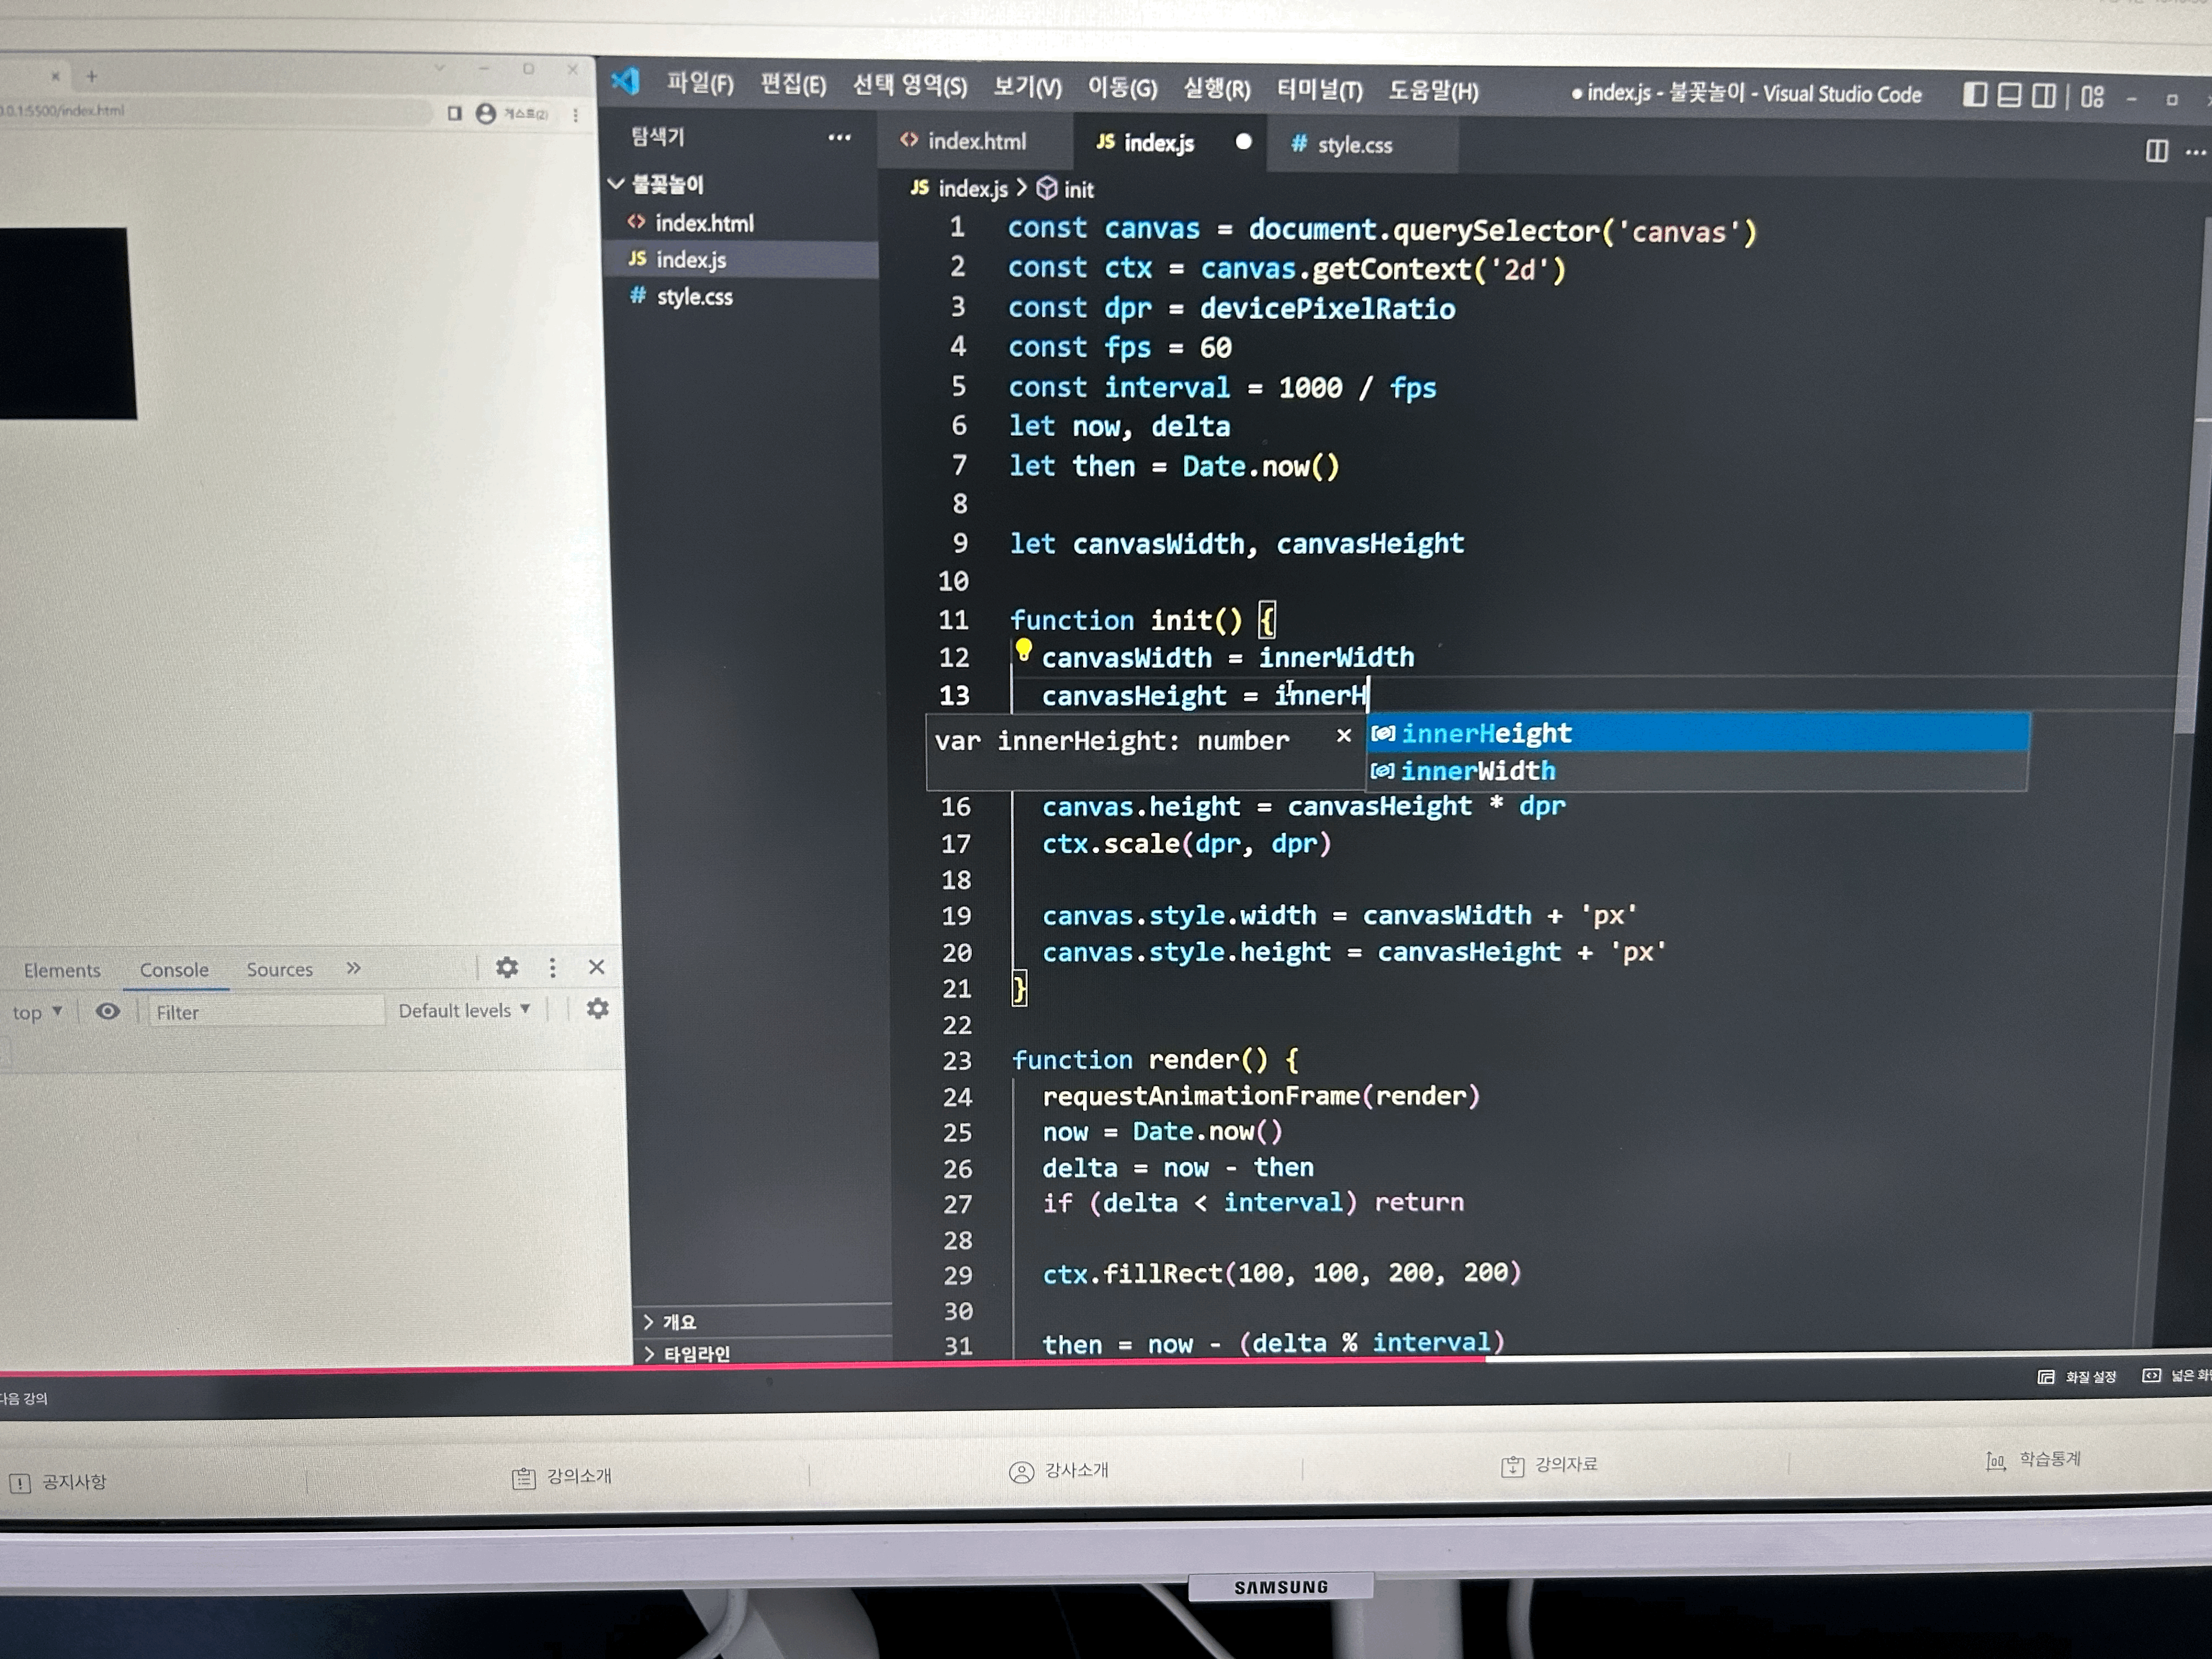Click the init breadcrumb symbol
The height and width of the screenshot is (1659, 2212).
(1065, 189)
